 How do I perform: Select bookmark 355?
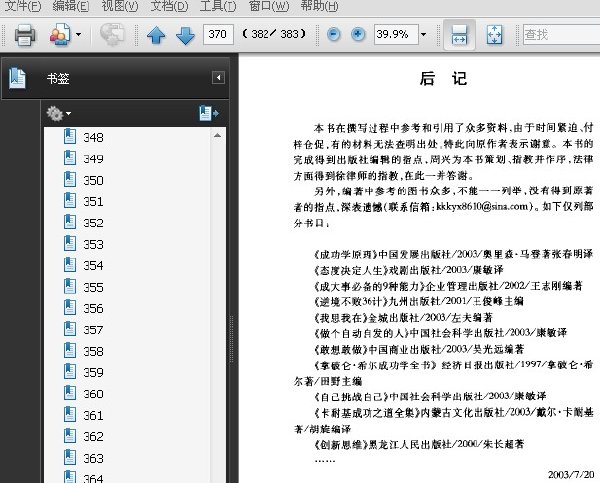(93, 287)
